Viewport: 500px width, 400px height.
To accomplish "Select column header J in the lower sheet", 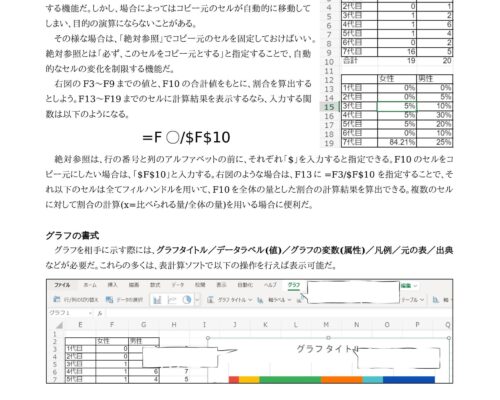I will [x=235, y=325].
